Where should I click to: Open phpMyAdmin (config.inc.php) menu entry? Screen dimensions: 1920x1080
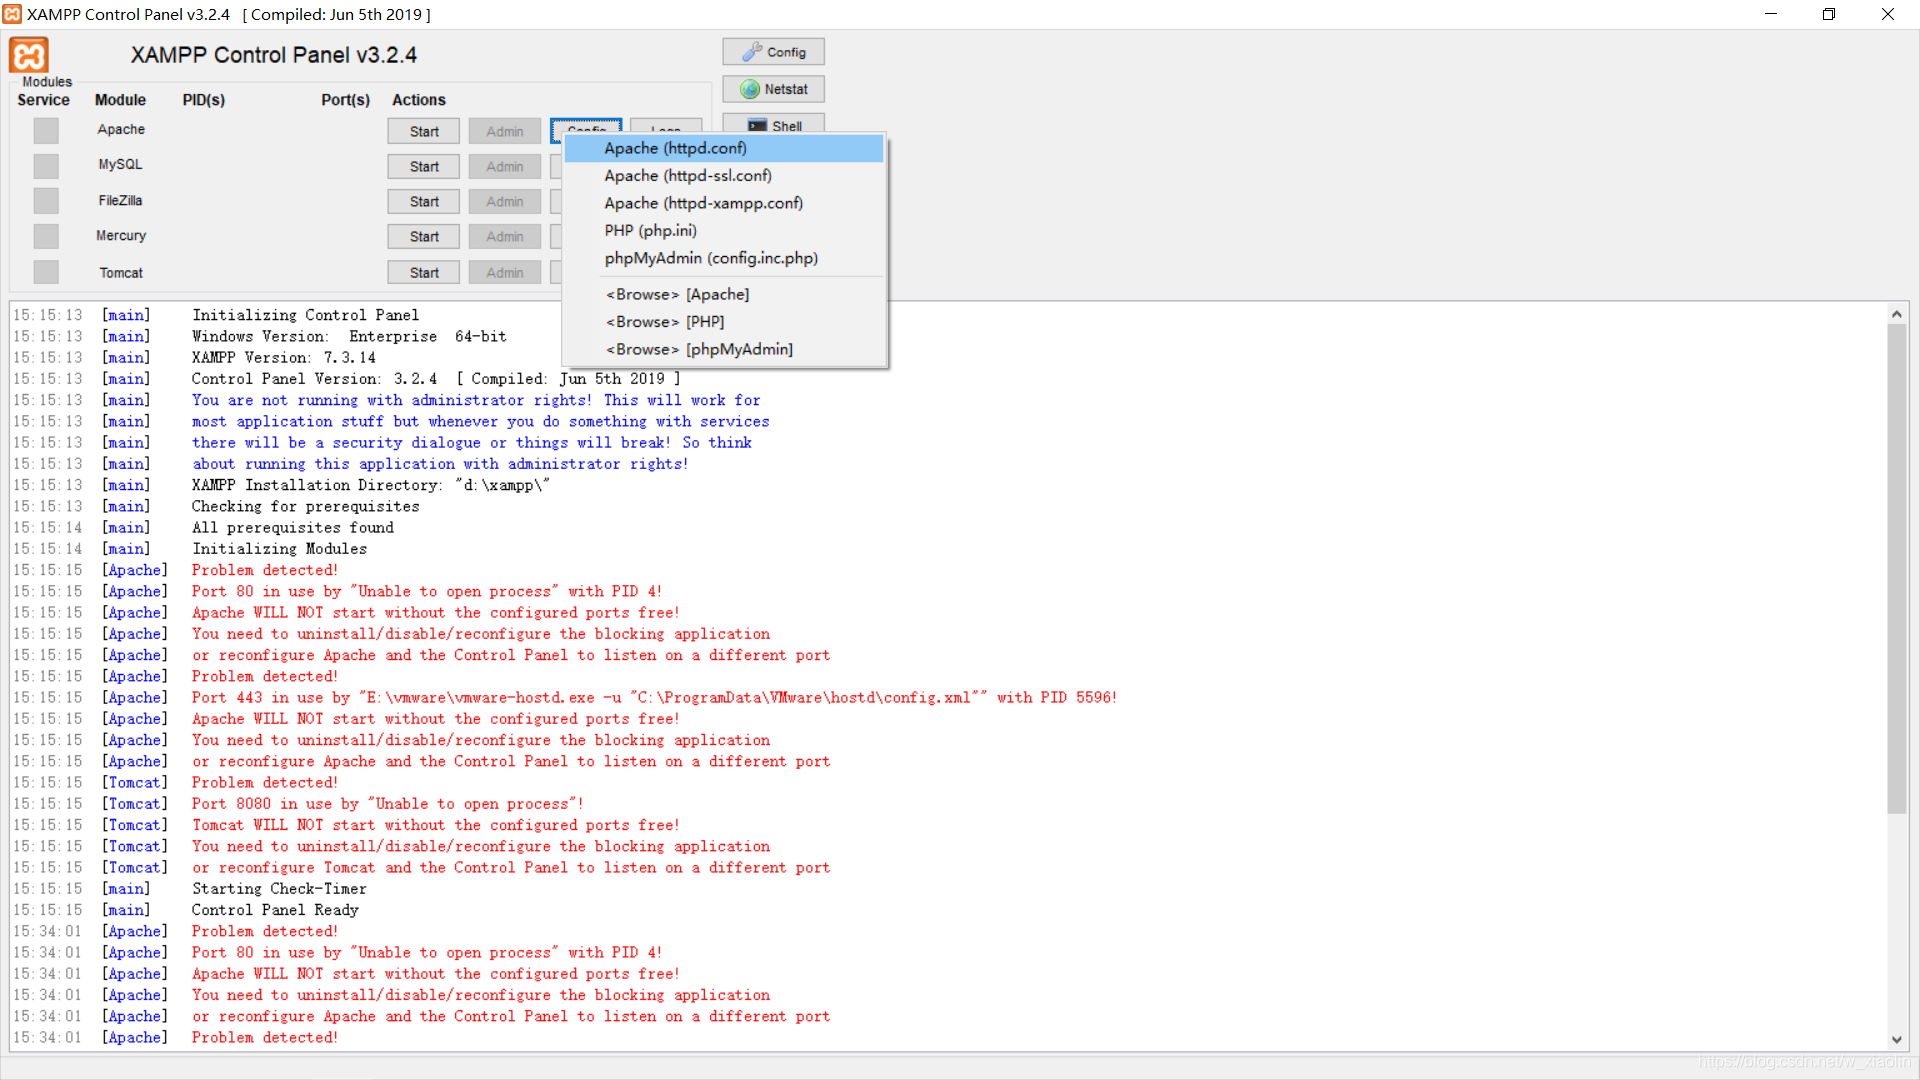(x=724, y=258)
